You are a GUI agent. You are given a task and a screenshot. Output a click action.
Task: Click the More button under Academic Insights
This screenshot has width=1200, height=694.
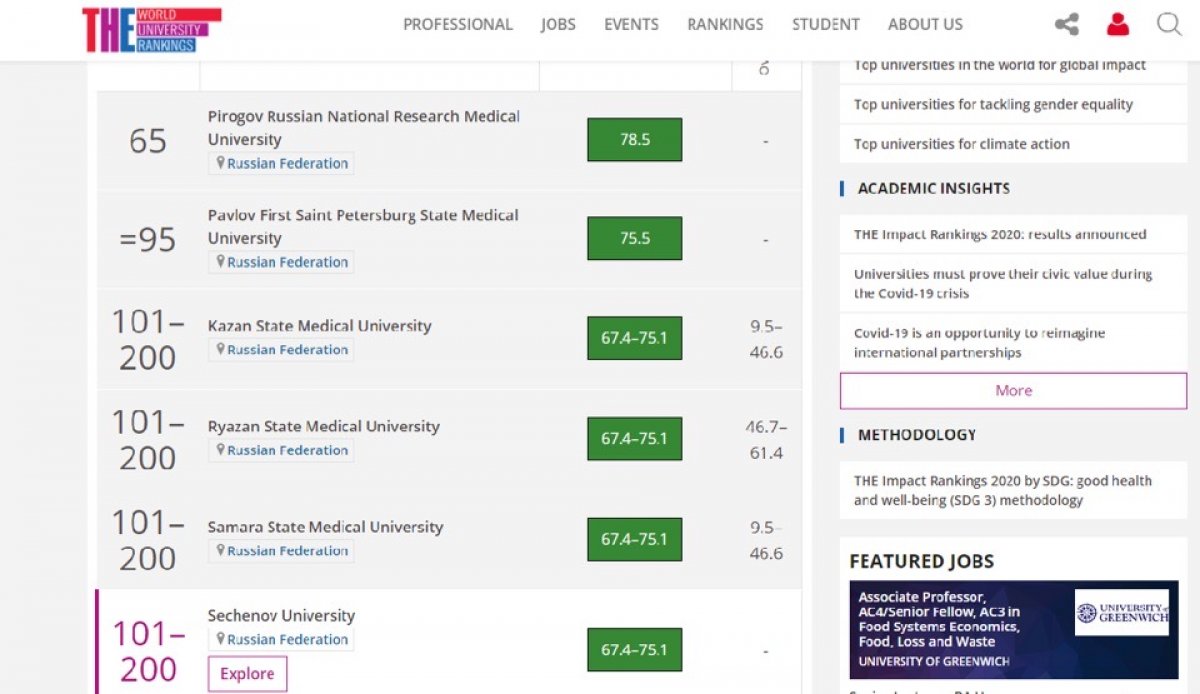tap(1013, 391)
